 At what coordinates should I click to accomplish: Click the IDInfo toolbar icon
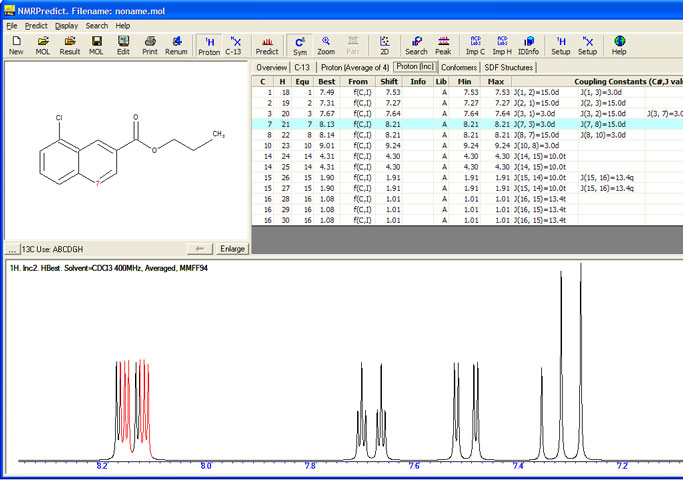pyautogui.click(x=528, y=45)
